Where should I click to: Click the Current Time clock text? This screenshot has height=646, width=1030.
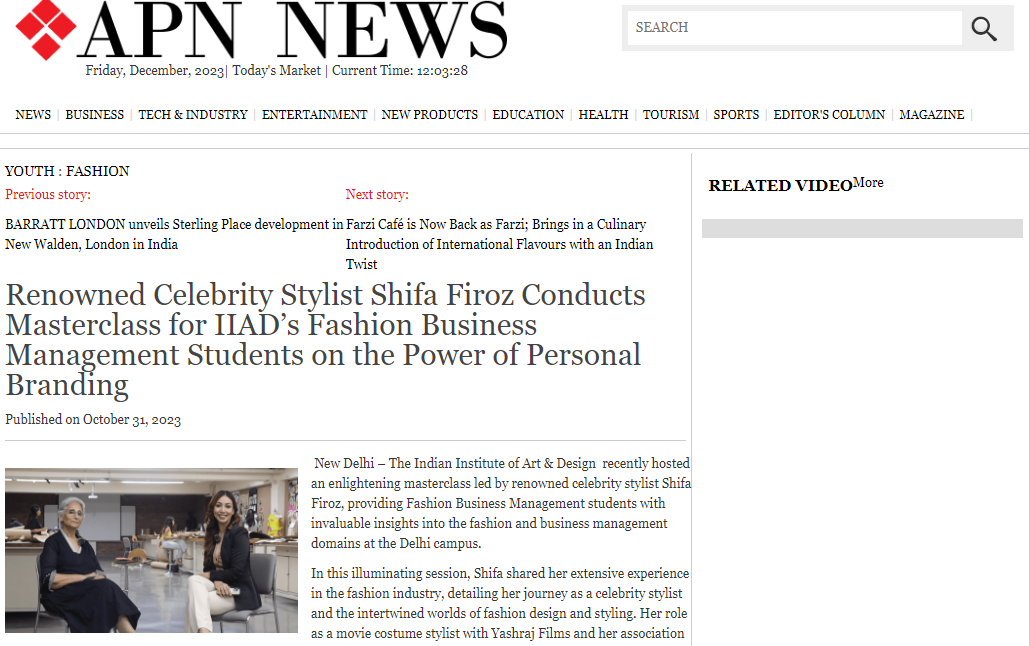click(x=399, y=71)
